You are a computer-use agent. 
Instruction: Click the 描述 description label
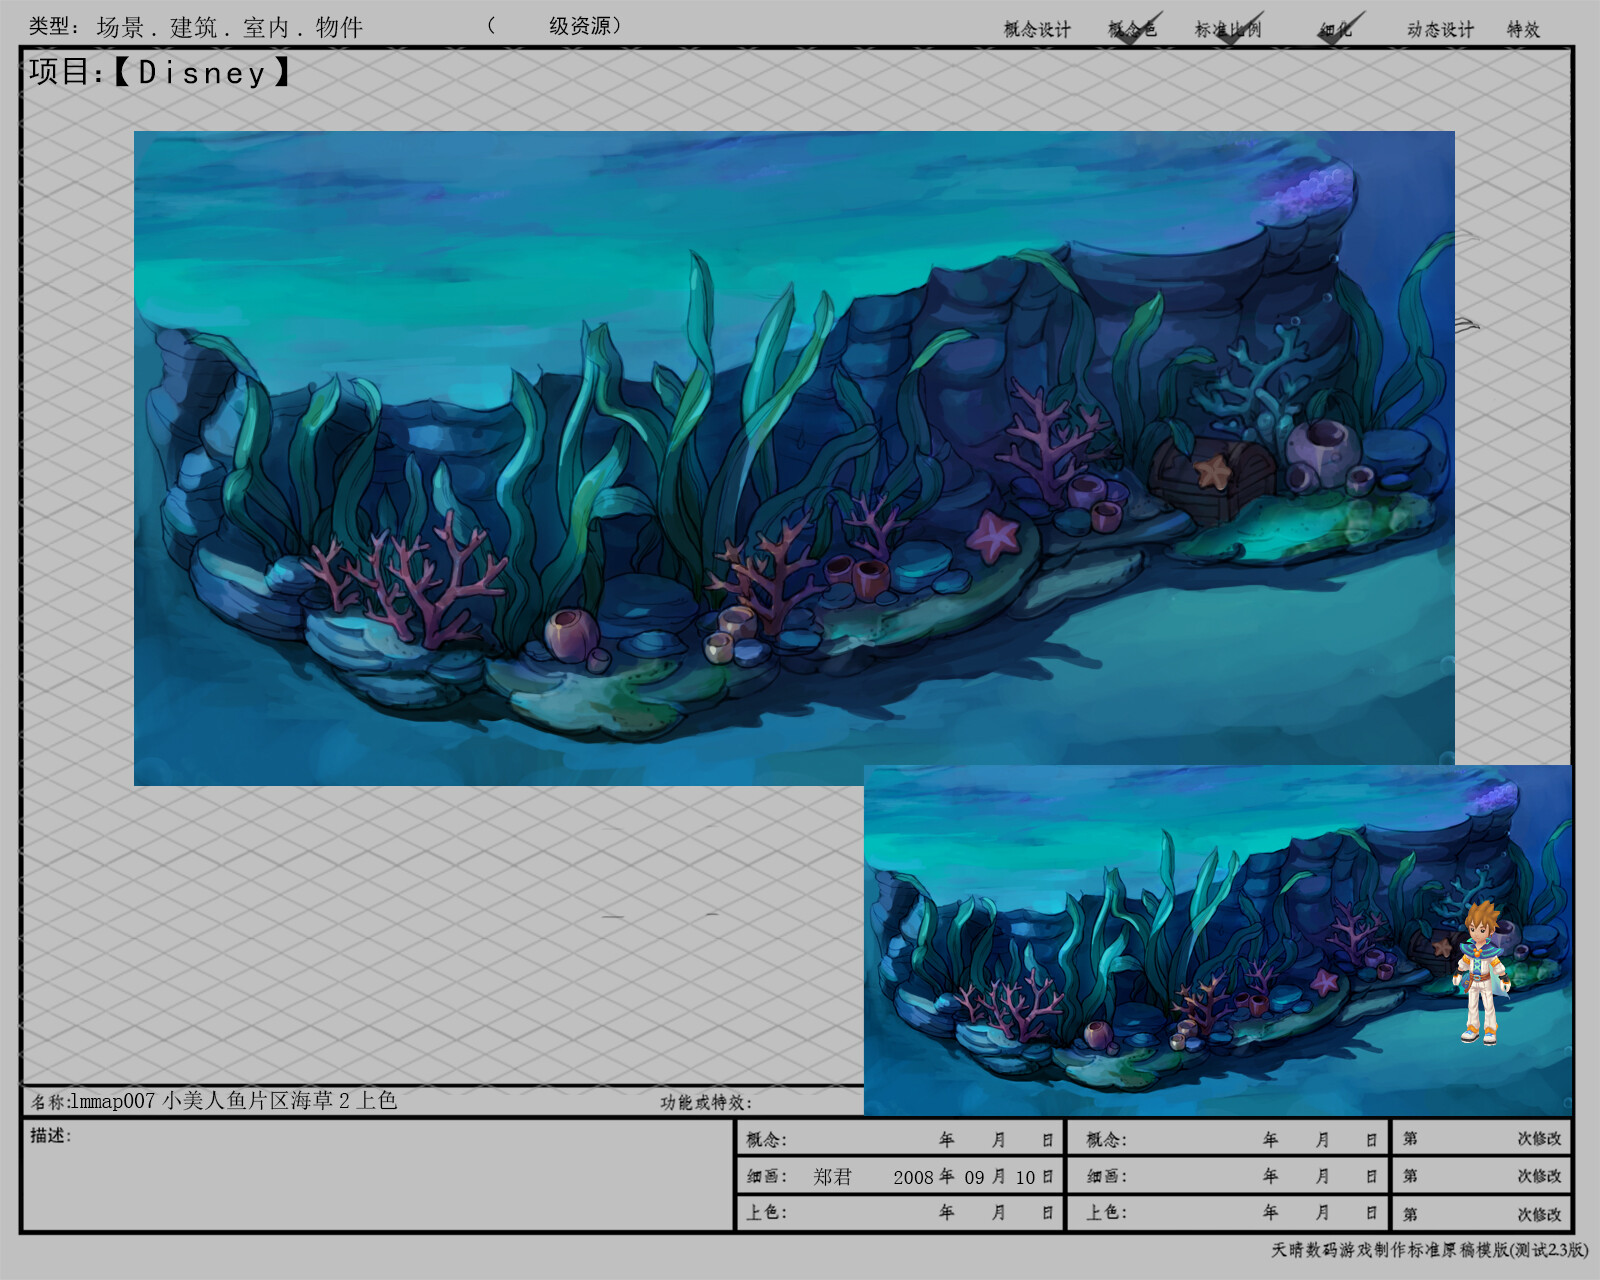tap(51, 1135)
